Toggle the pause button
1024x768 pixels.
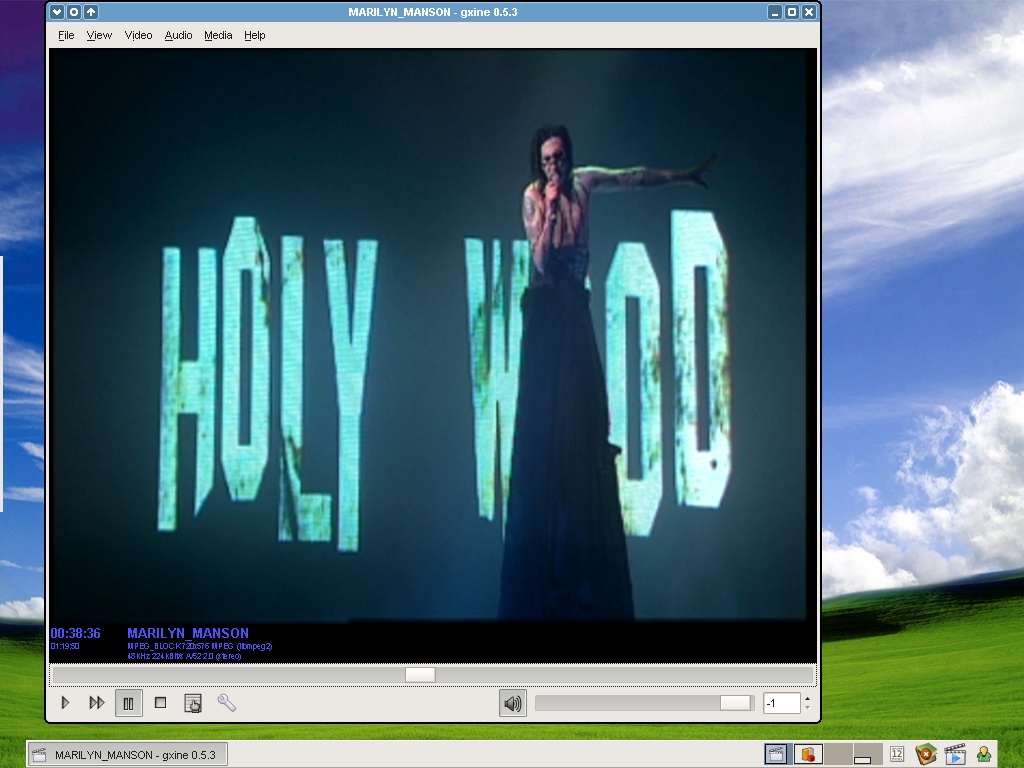point(129,703)
